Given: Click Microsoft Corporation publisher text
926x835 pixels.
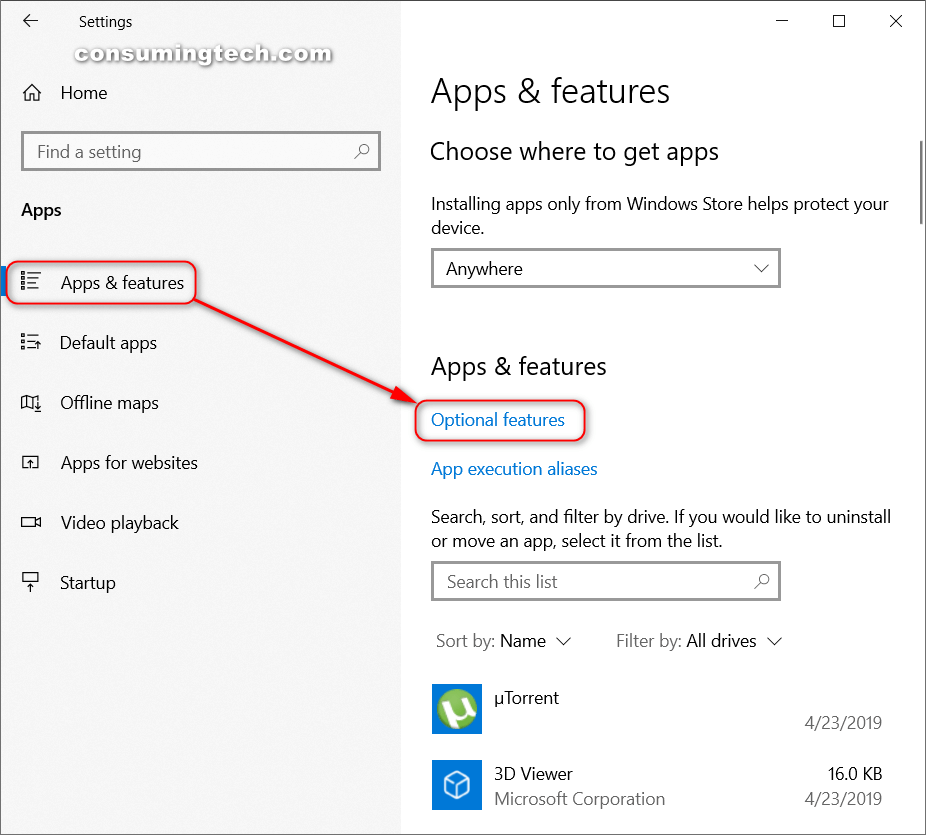Looking at the screenshot, I should 579,799.
